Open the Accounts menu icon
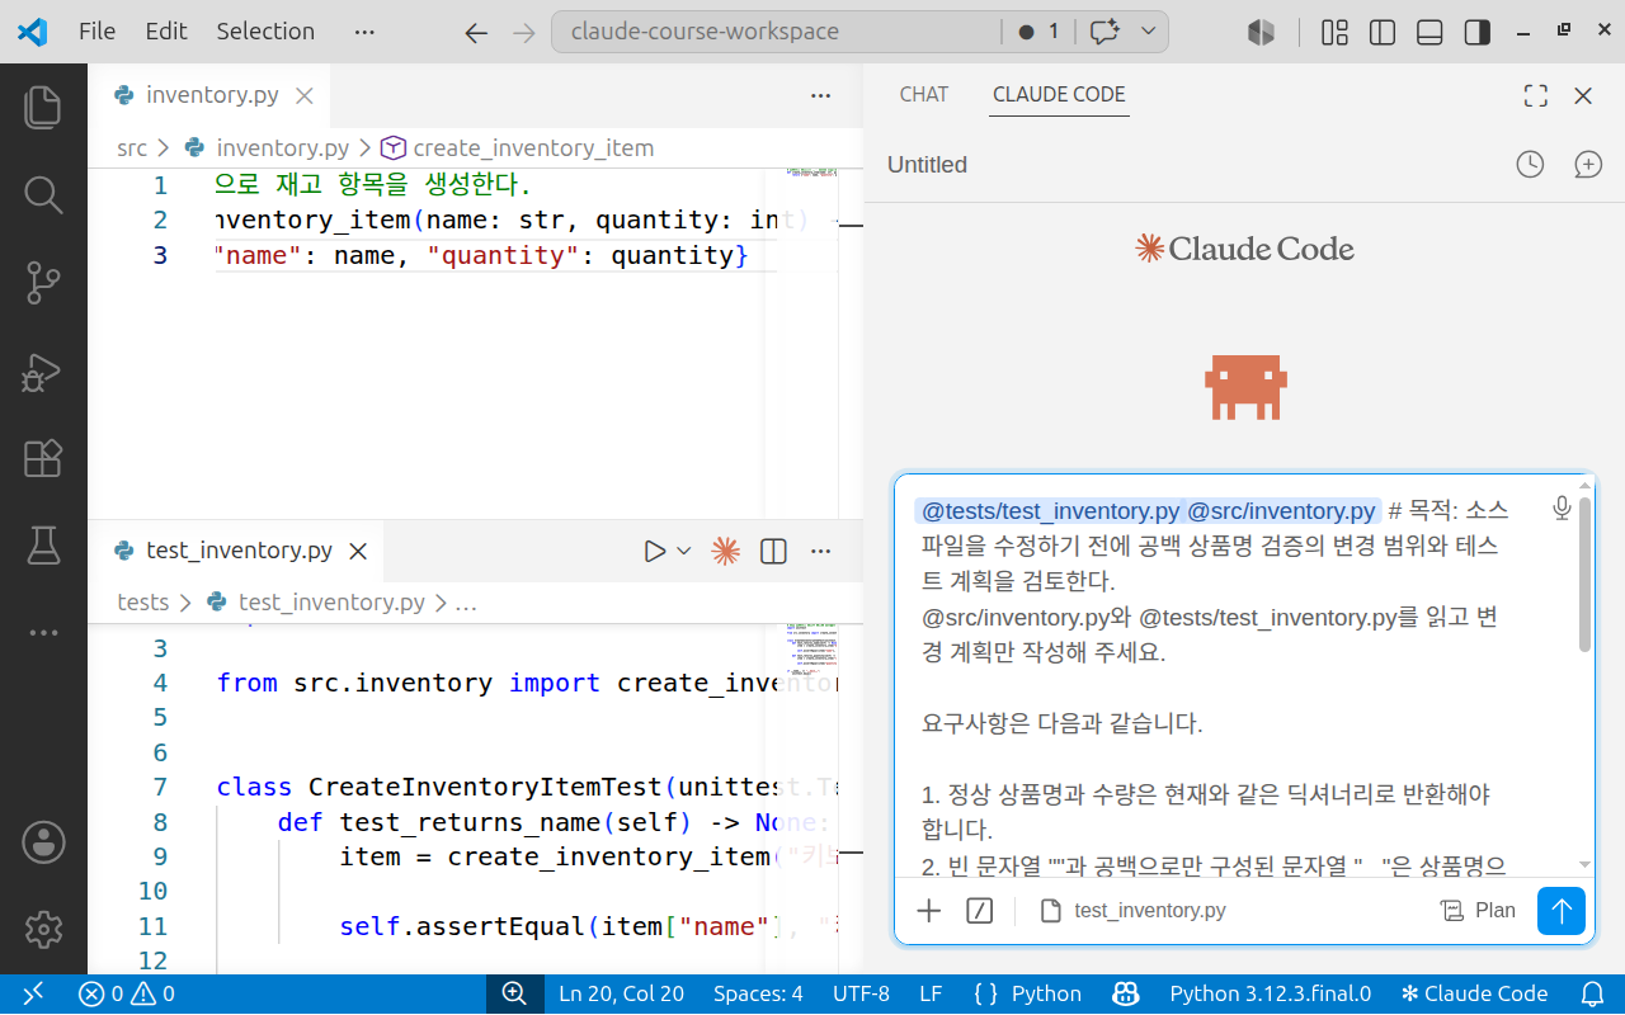This screenshot has width=1625, height=1015. tap(43, 842)
